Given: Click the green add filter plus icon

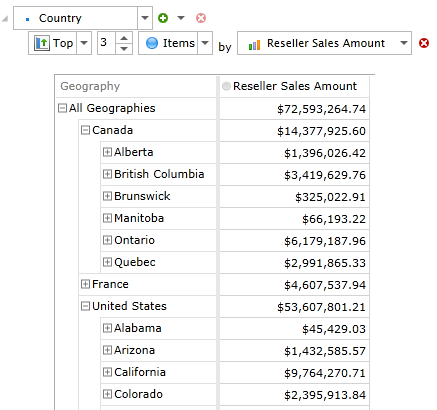Looking at the screenshot, I should [163, 18].
